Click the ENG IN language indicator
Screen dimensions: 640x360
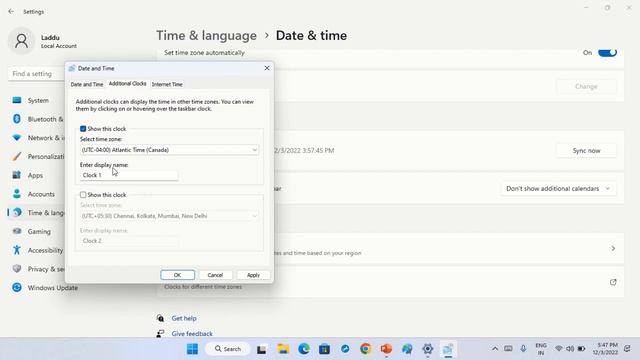pyautogui.click(x=541, y=349)
